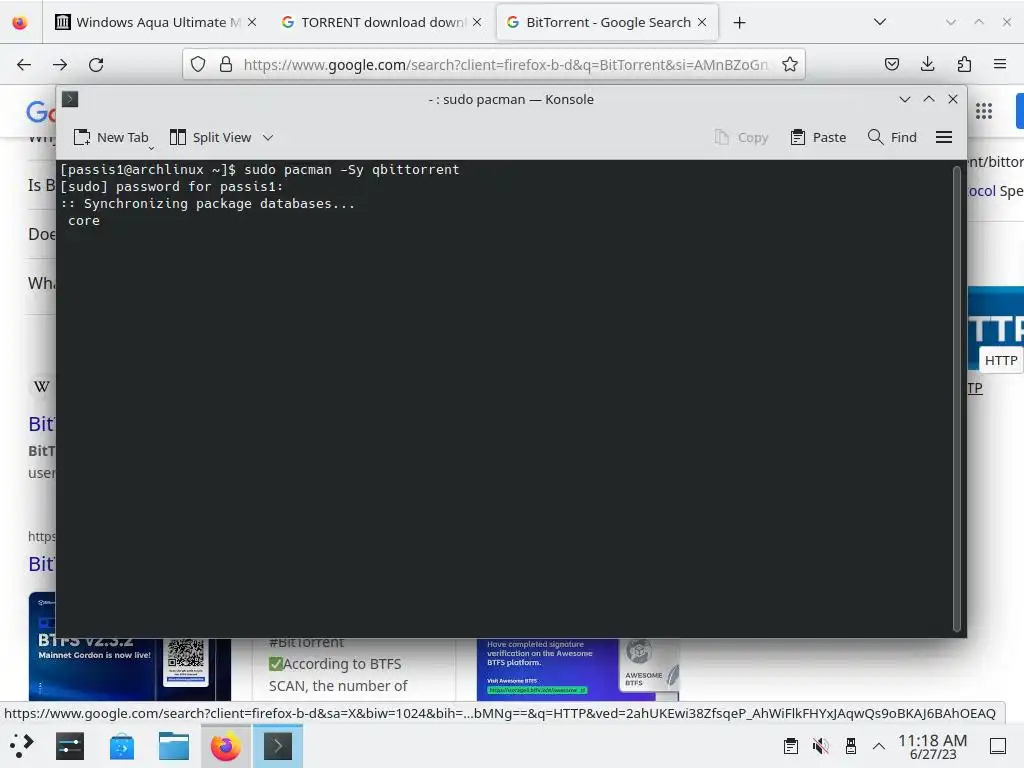Screen dimensions: 1024x768
Task: Go back in Firefox history
Action: pos(24,64)
